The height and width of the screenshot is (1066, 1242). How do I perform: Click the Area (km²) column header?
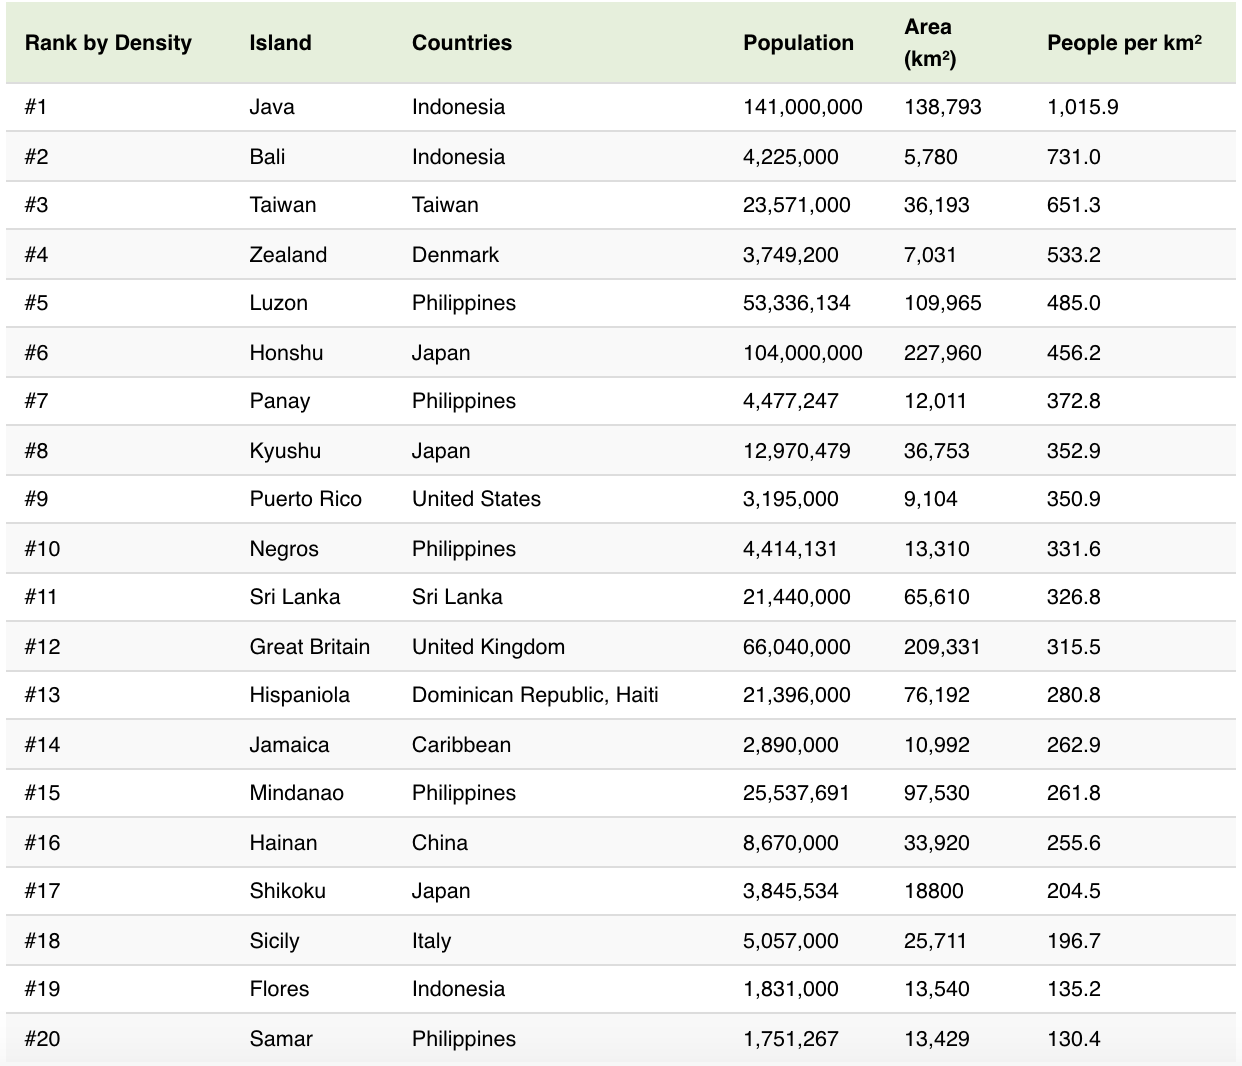929,43
